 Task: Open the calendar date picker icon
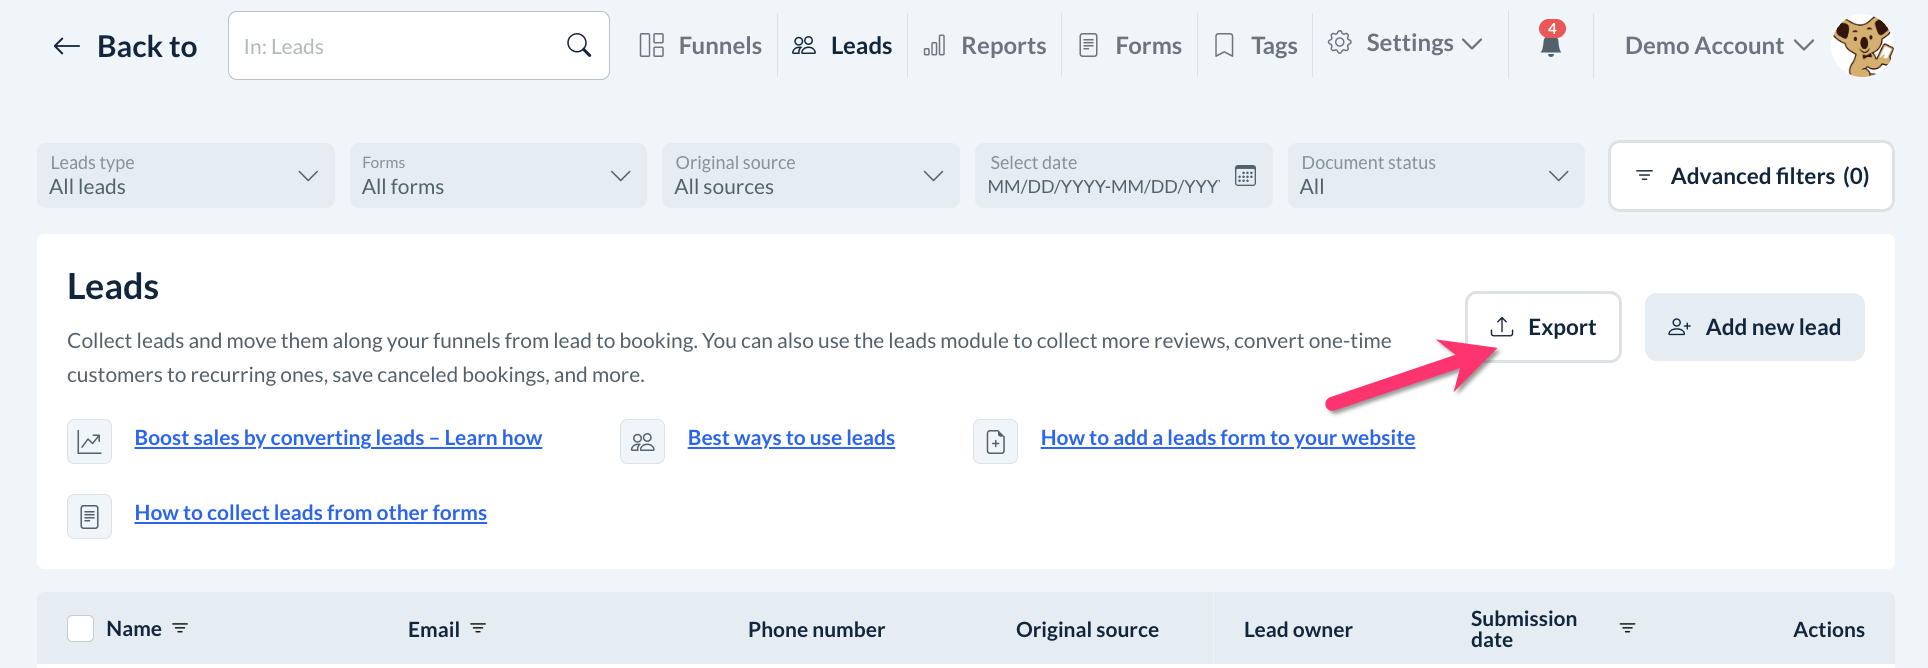tap(1245, 176)
